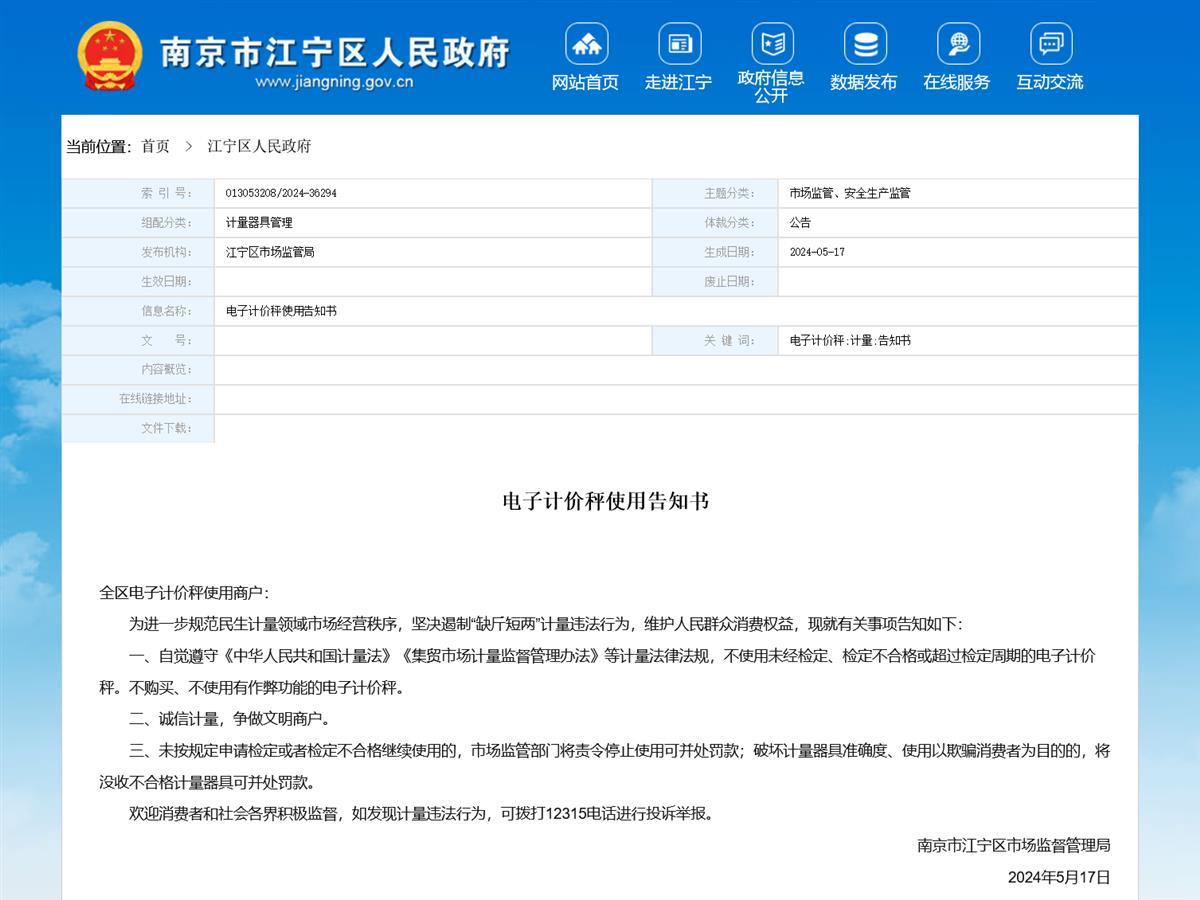Select the 政府信息公开 navigation text label
The image size is (1200, 900).
pyautogui.click(x=771, y=87)
